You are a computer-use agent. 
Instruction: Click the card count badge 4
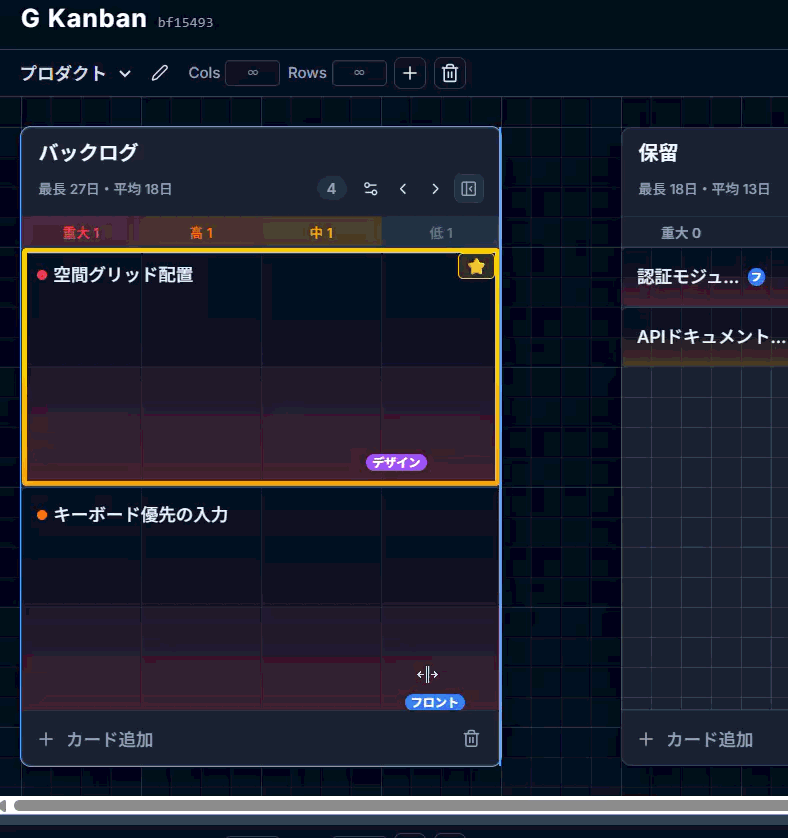[331, 189]
